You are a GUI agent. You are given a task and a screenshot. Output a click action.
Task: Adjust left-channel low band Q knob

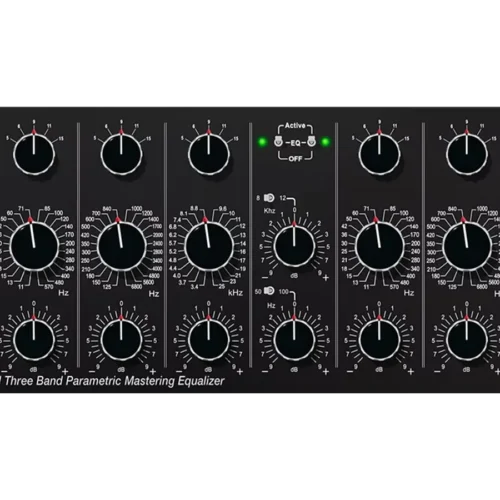34,154
